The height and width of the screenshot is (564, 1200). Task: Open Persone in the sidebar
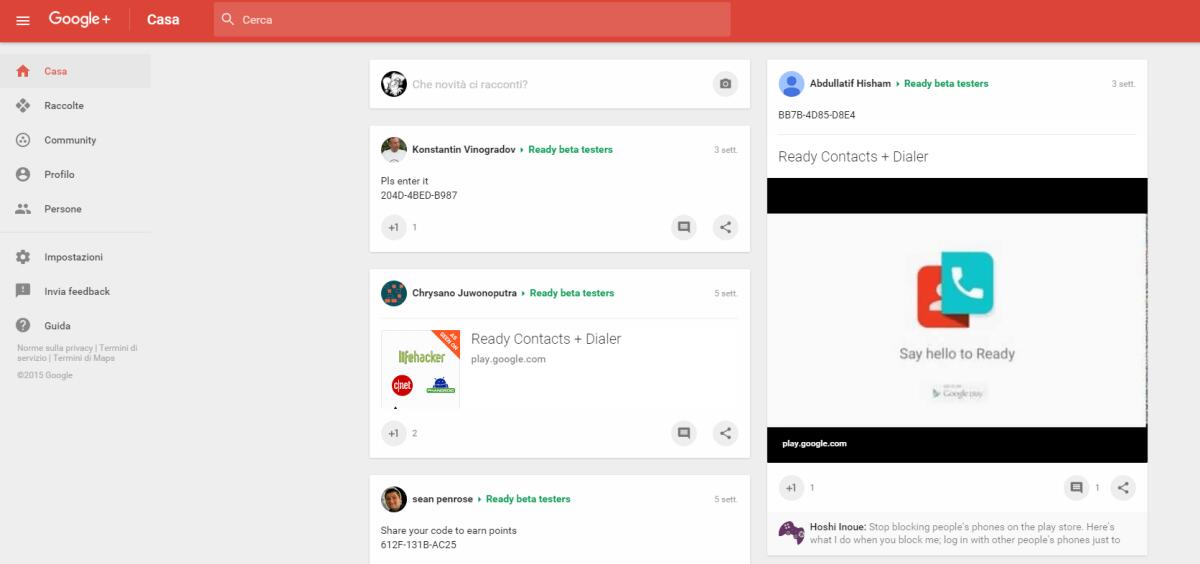pyautogui.click(x=75, y=209)
